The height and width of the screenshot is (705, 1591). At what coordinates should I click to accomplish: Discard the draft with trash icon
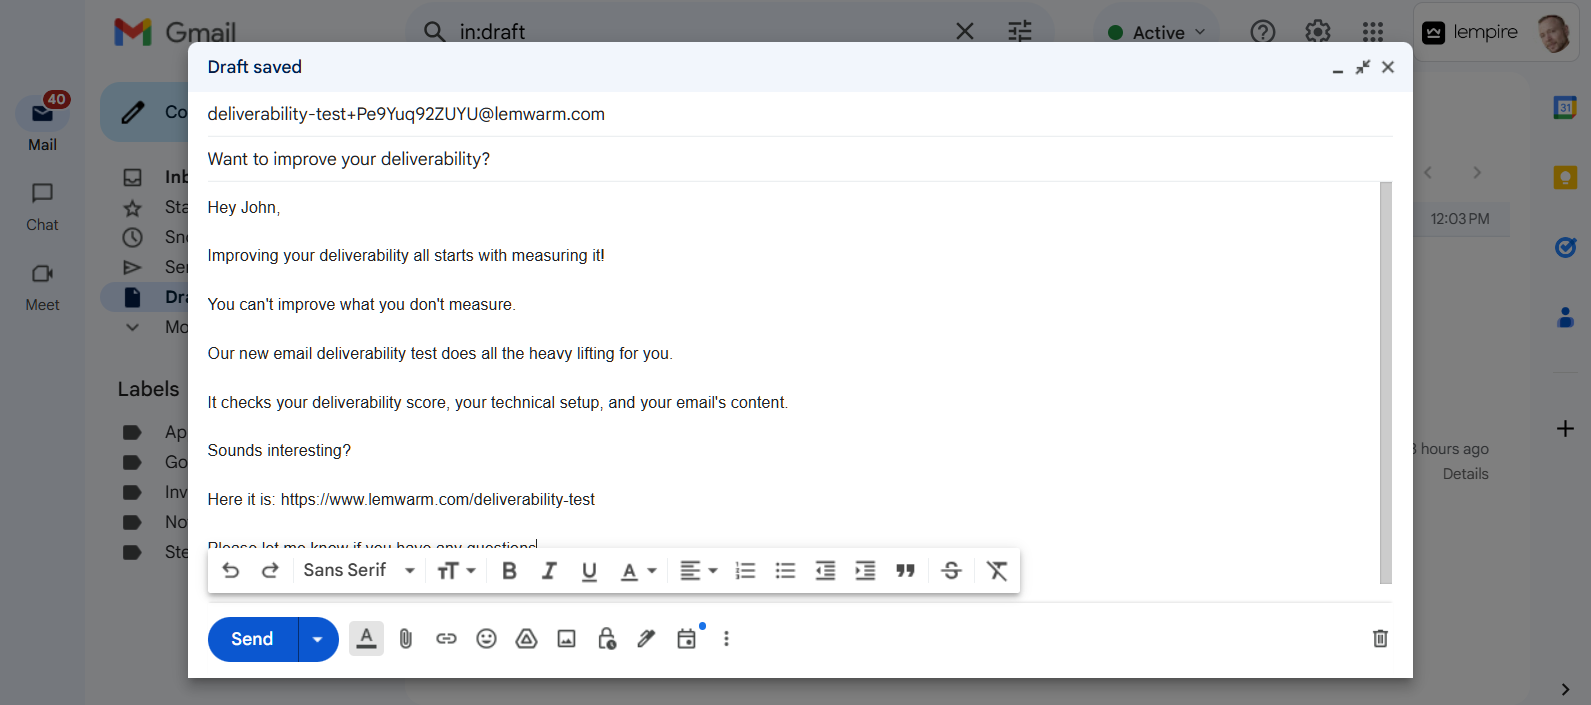coord(1380,638)
